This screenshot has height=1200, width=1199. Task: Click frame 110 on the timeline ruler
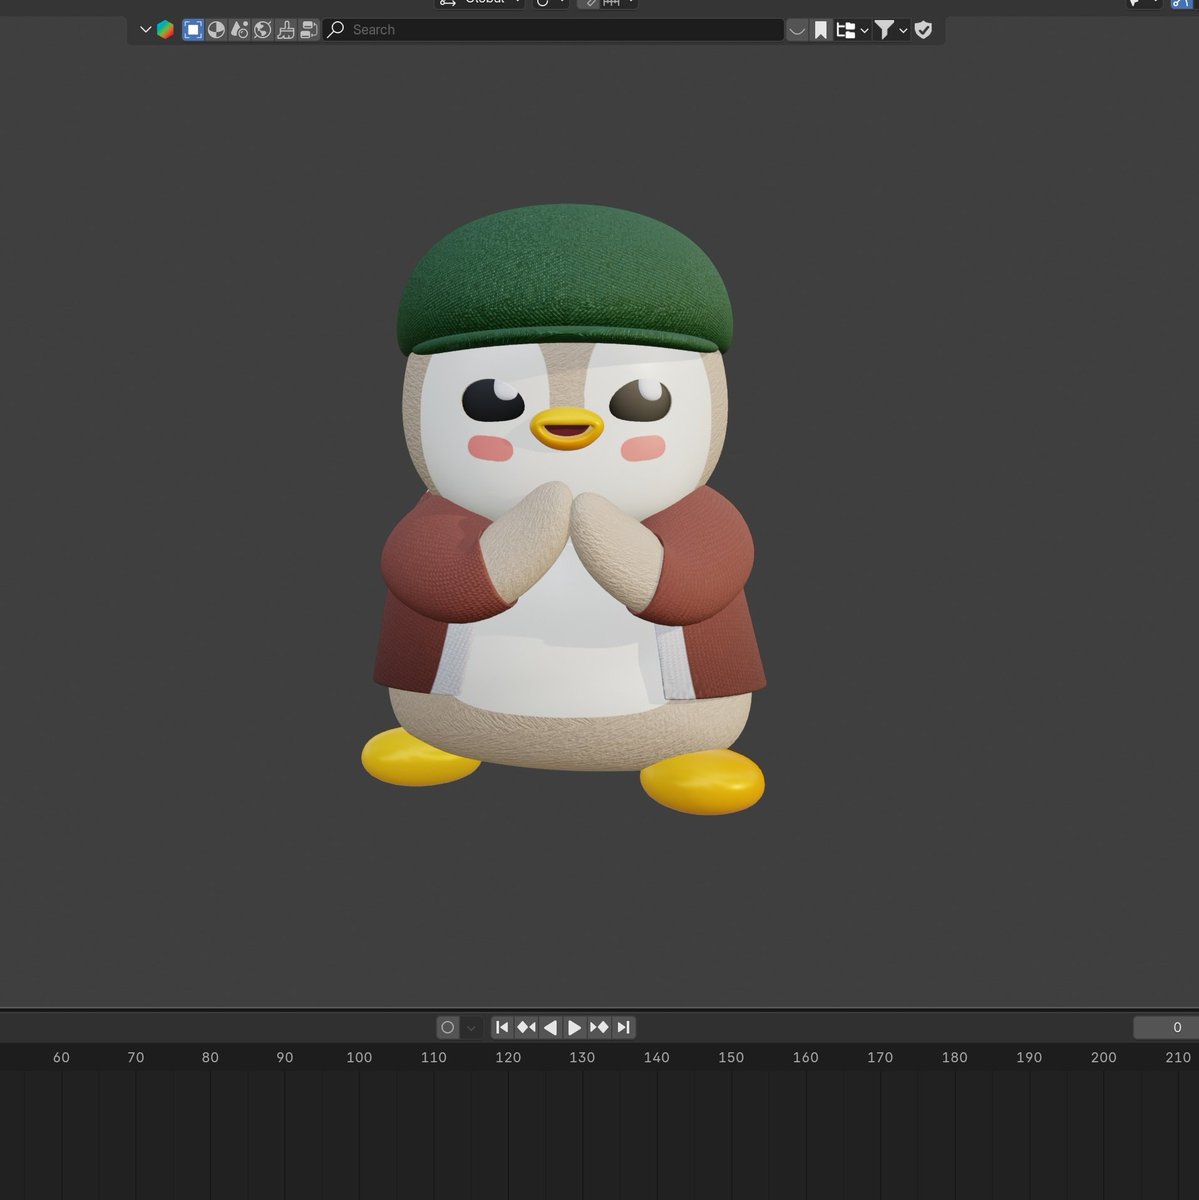pyautogui.click(x=434, y=1057)
